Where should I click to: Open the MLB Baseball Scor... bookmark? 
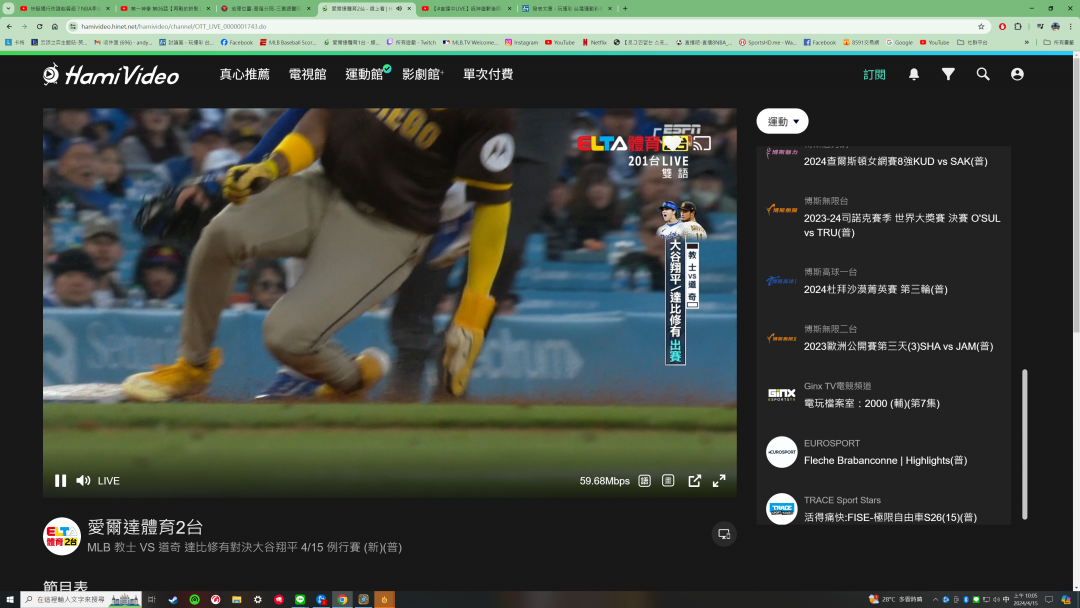[288, 42]
